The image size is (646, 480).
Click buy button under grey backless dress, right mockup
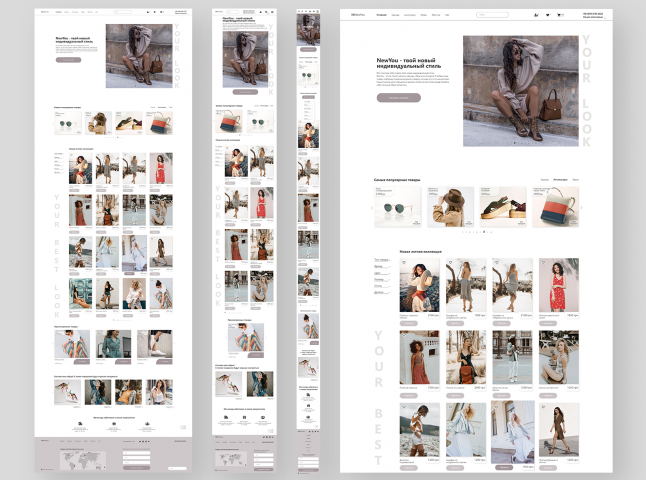tap(455, 323)
